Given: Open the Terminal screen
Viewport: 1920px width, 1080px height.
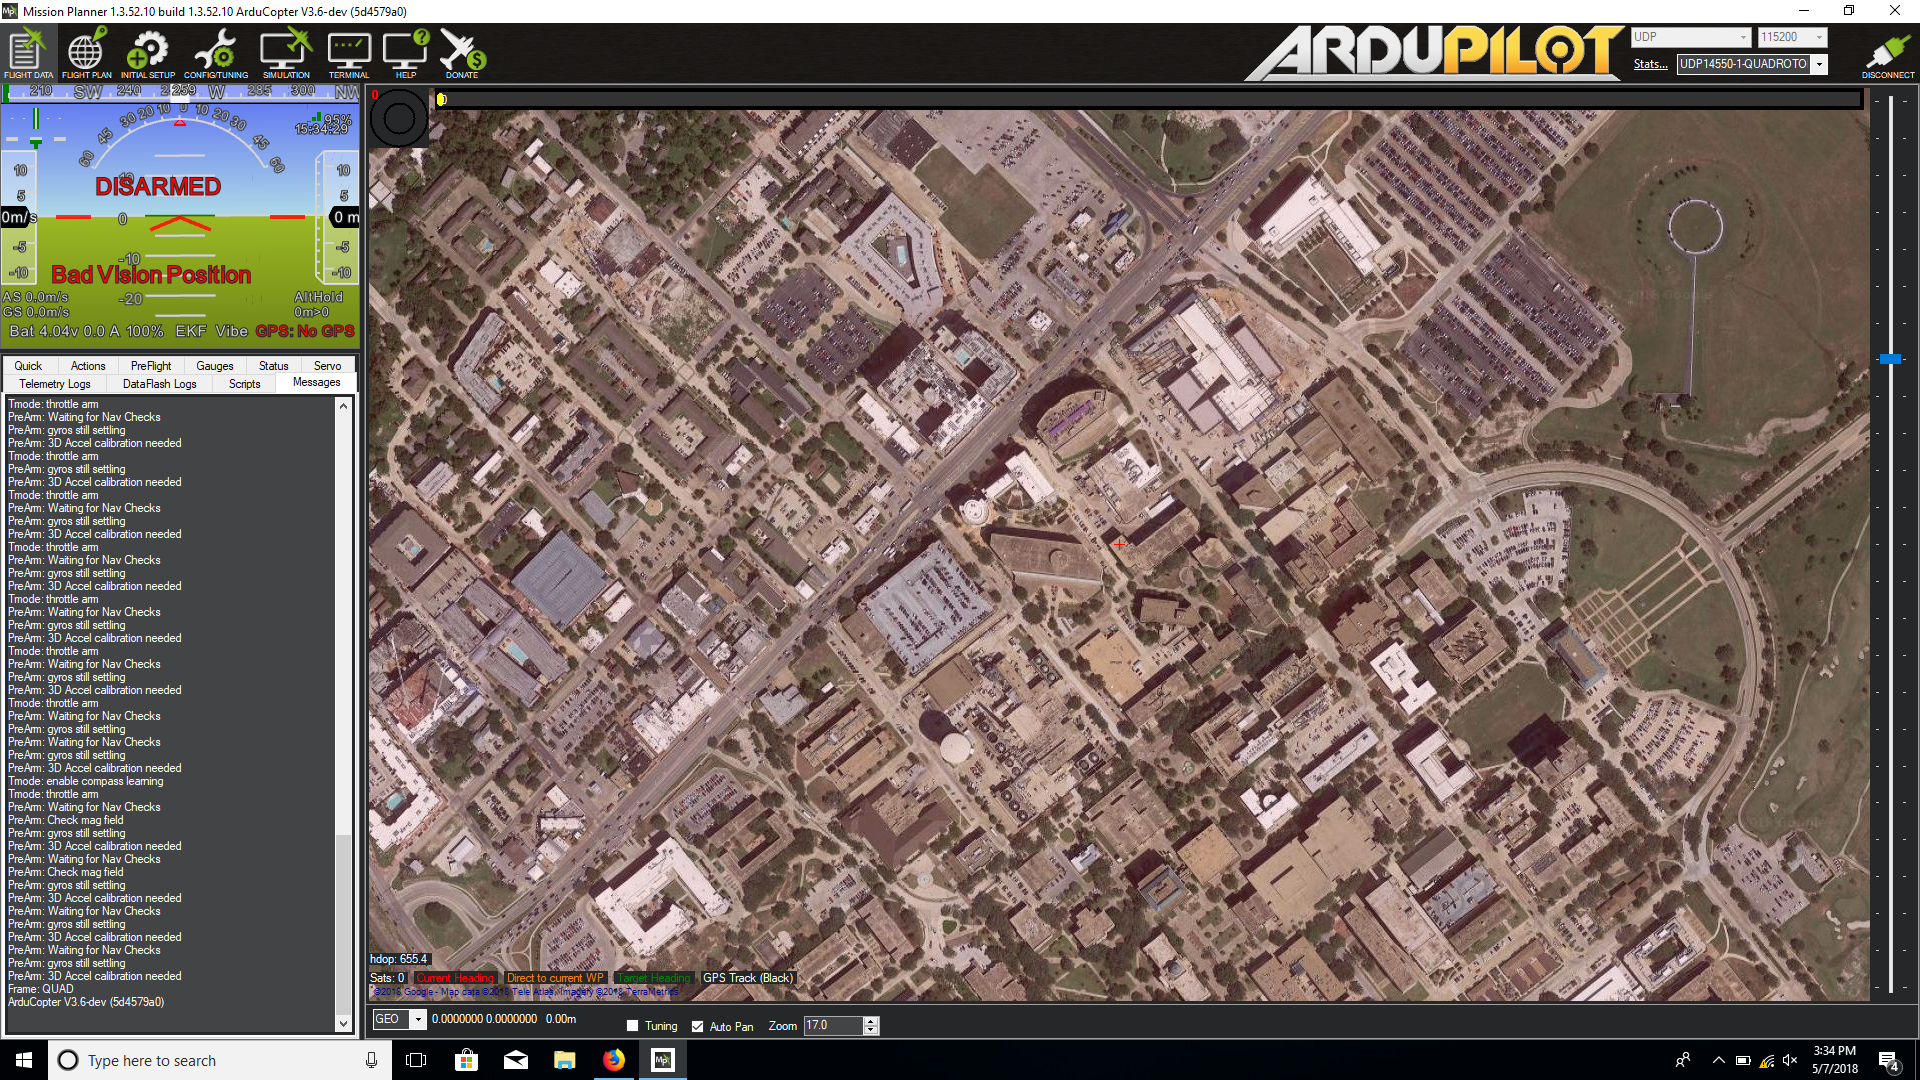Looking at the screenshot, I should coord(349,54).
